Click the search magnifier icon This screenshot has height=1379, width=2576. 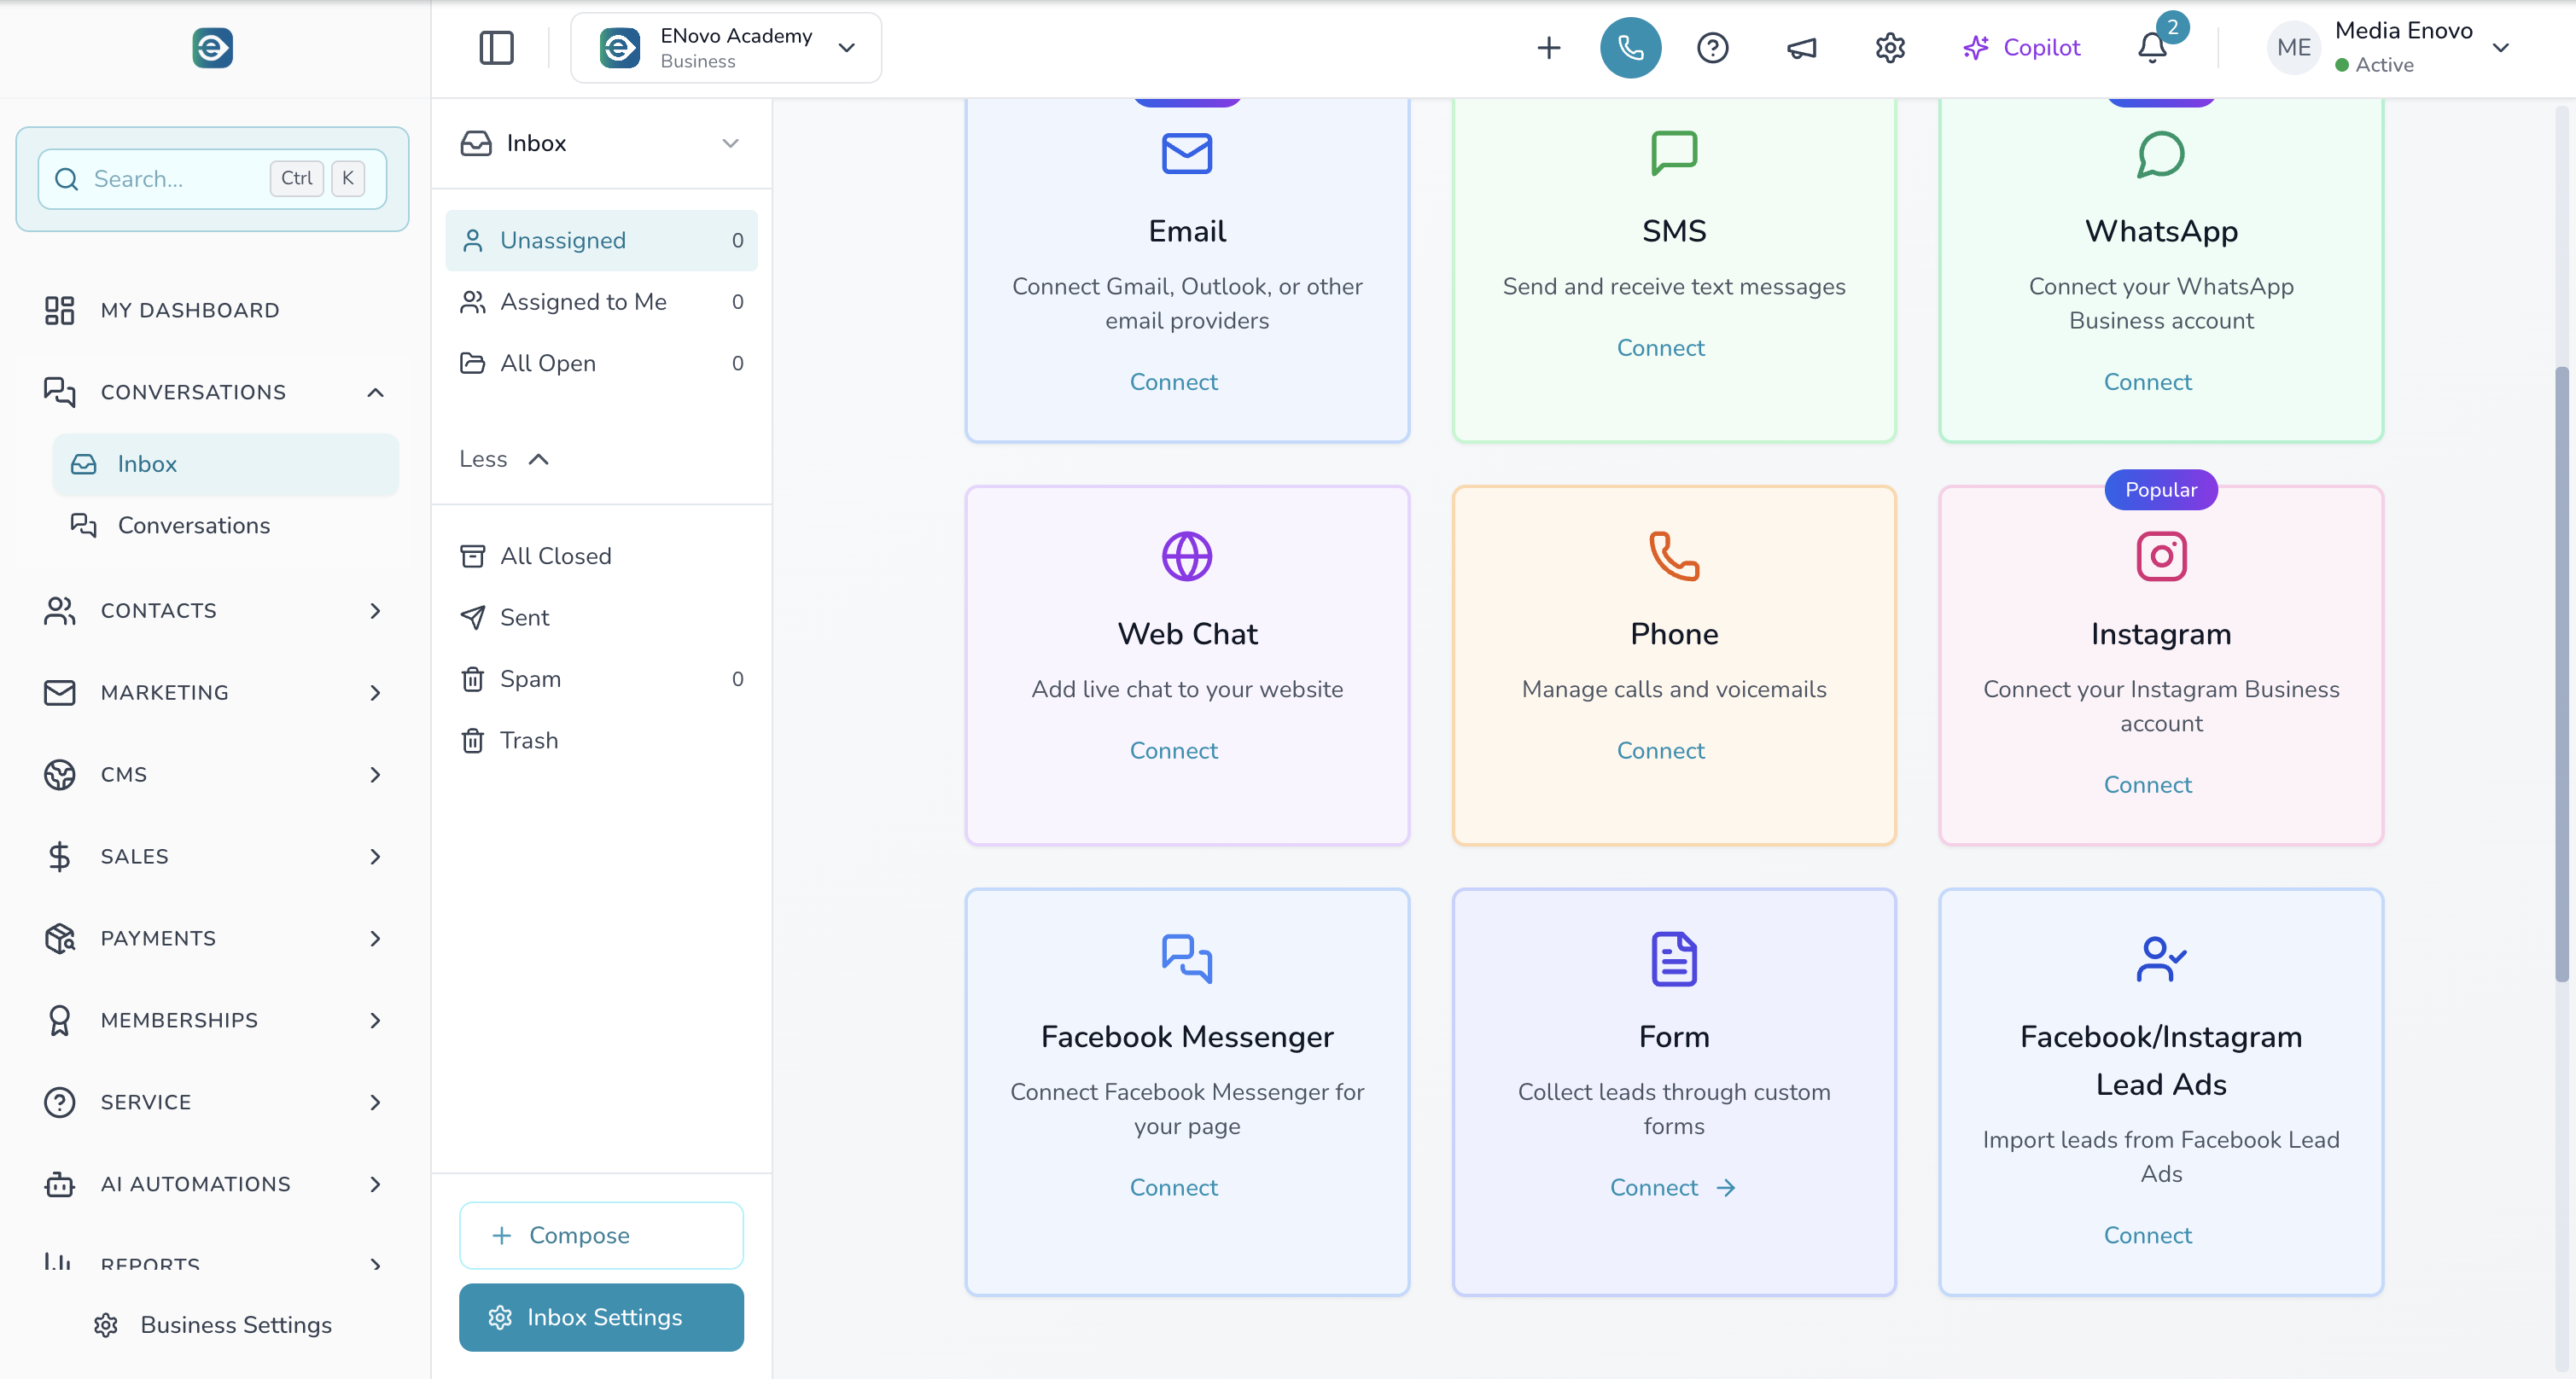pyautogui.click(x=66, y=179)
